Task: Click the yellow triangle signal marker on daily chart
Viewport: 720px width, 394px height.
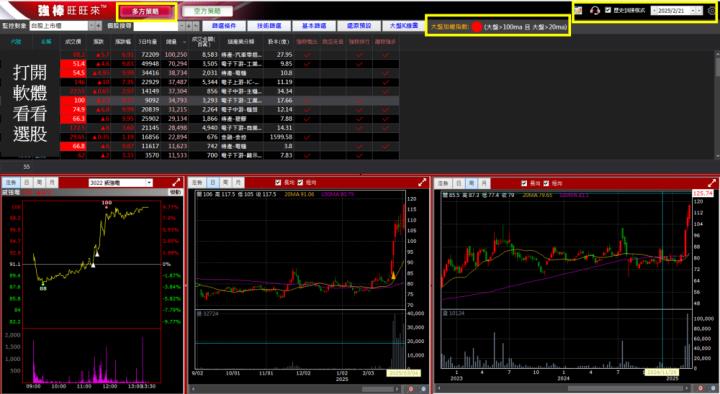Action: tap(393, 276)
